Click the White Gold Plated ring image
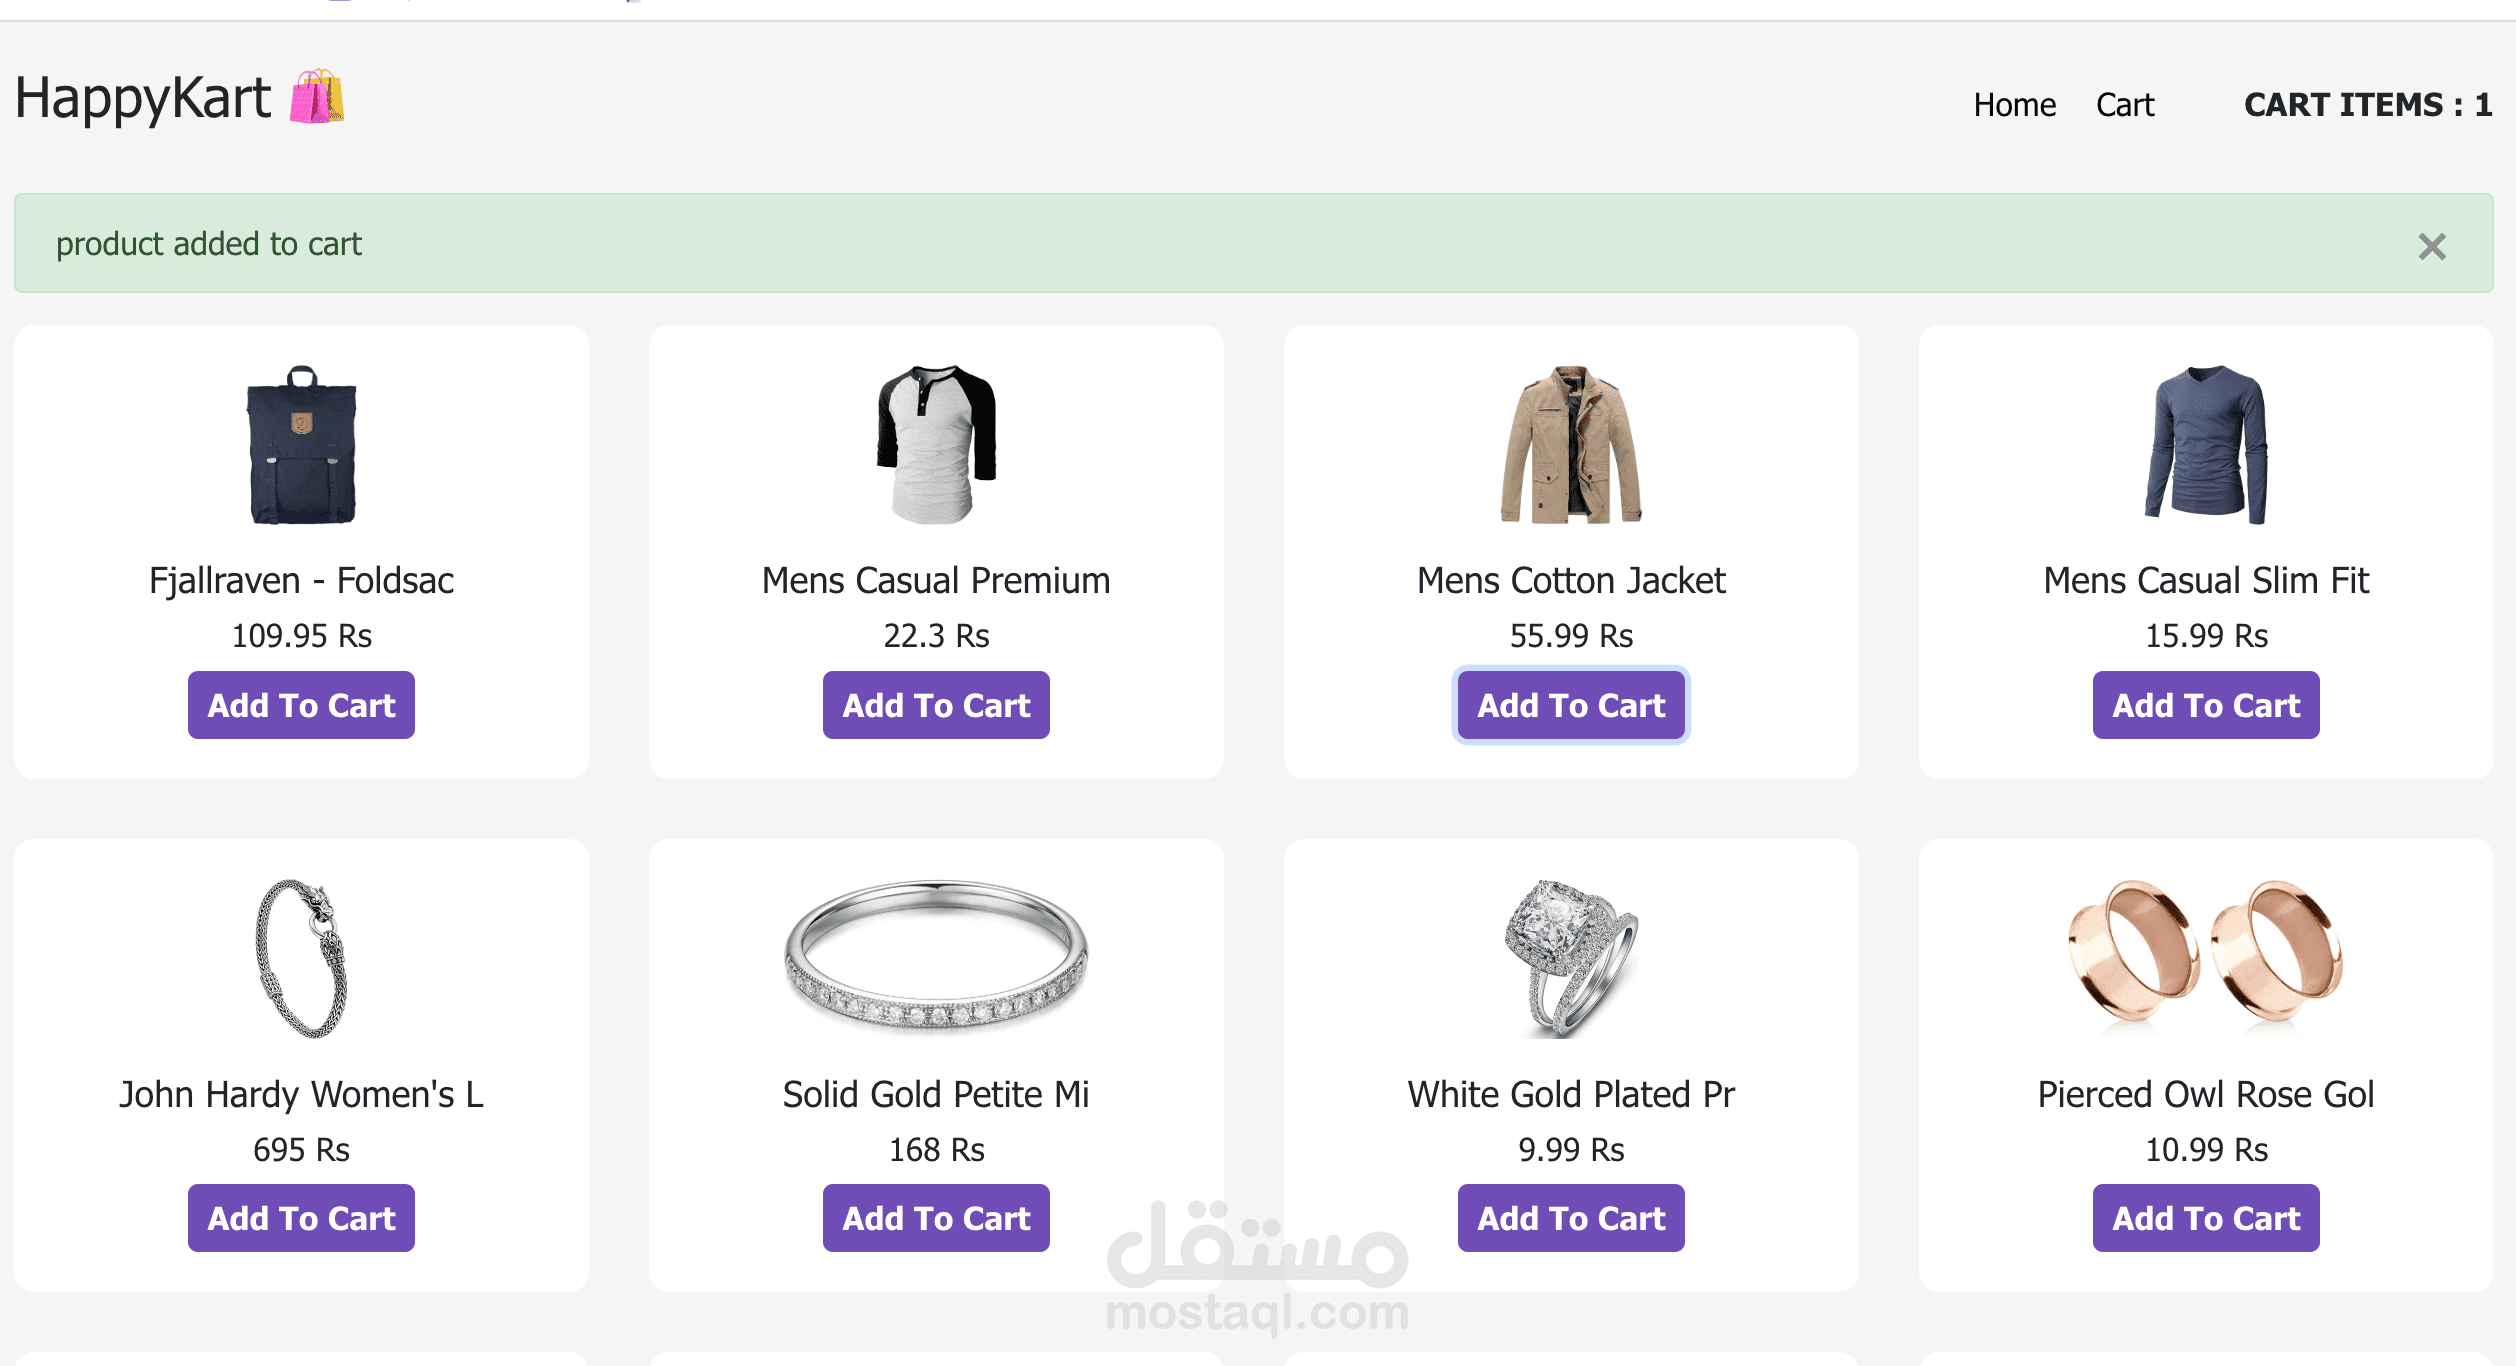This screenshot has width=2516, height=1366. tap(1571, 958)
